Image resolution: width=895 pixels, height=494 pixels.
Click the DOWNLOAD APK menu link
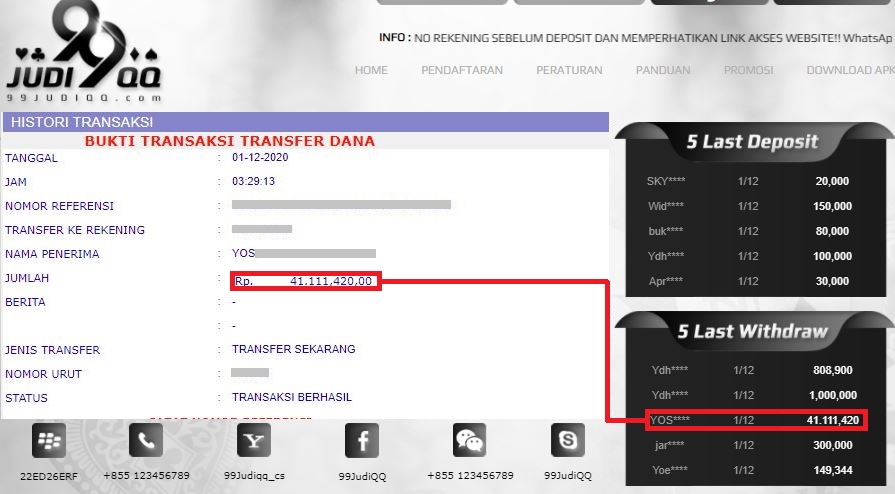pos(850,70)
